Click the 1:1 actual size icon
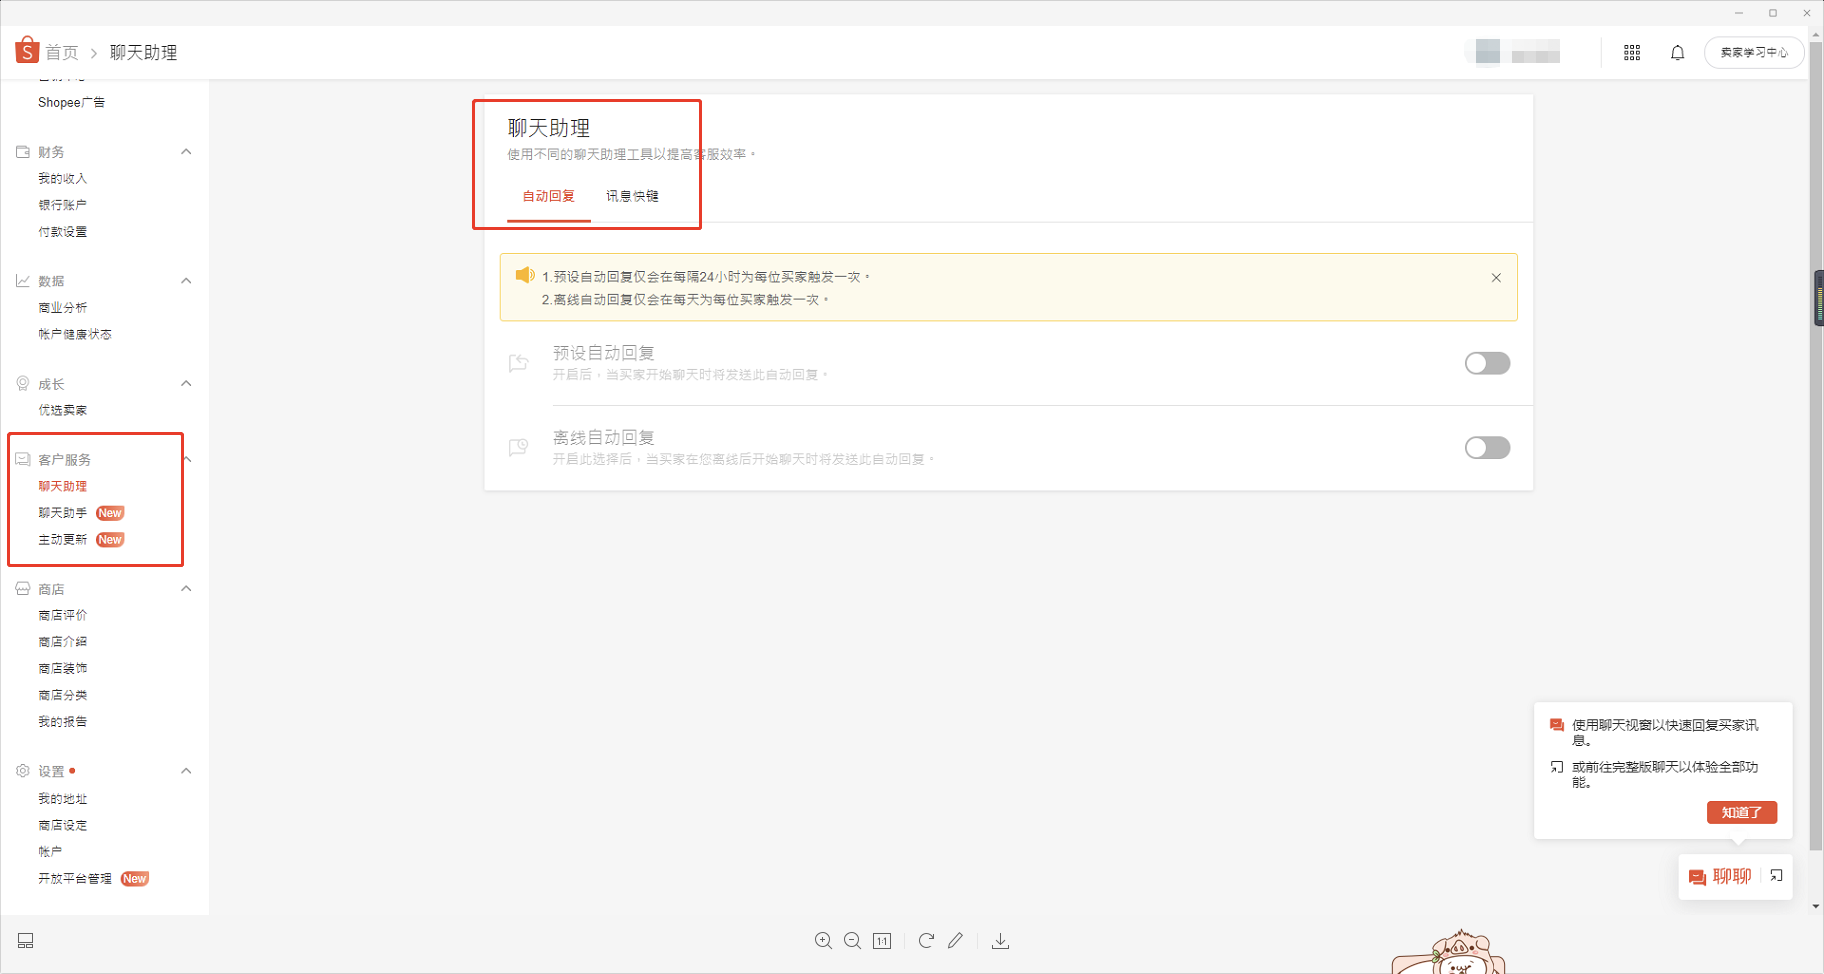Screen dimensions: 1824x974 coord(882,941)
